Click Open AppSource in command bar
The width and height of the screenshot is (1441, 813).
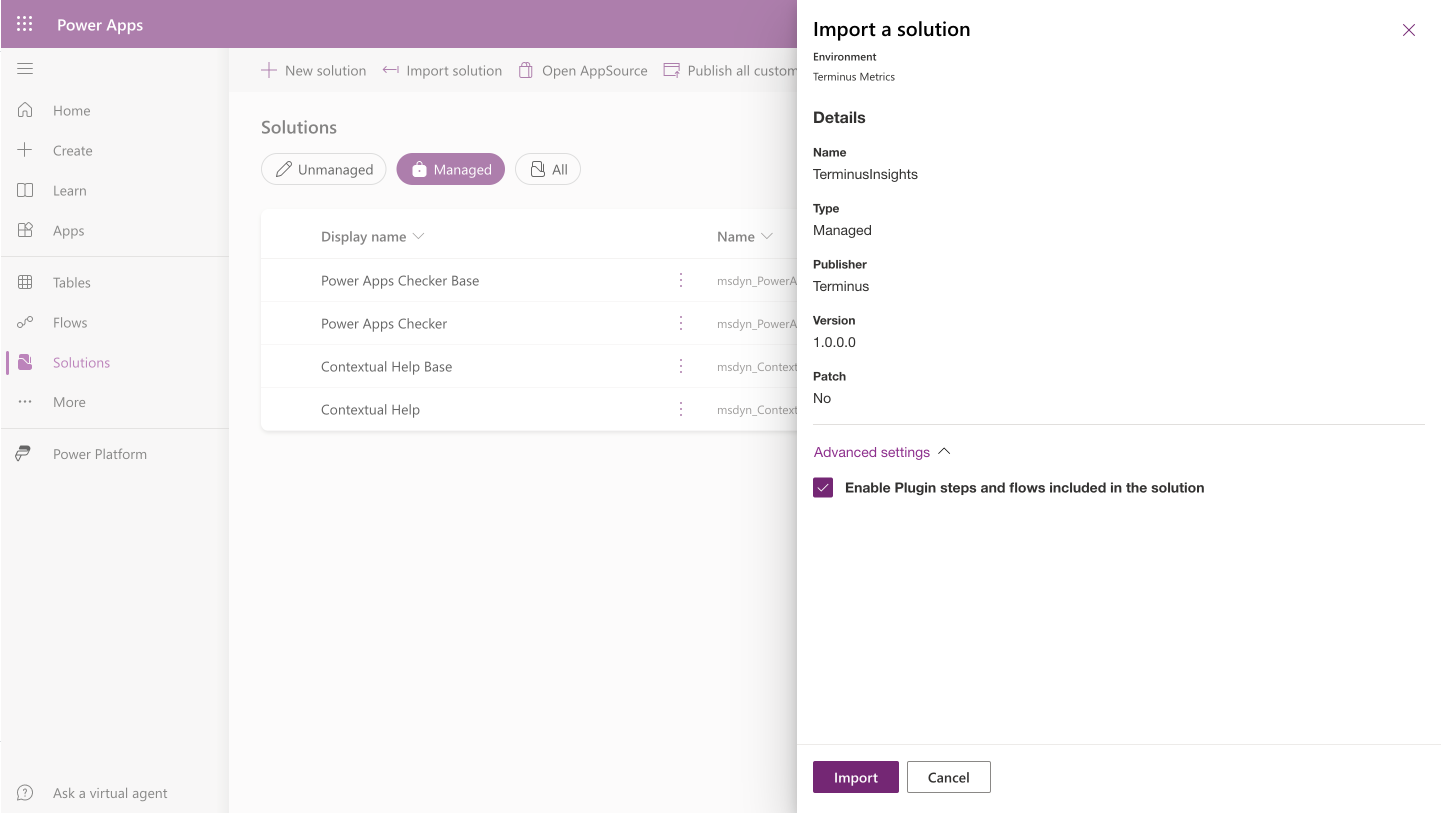coord(583,70)
